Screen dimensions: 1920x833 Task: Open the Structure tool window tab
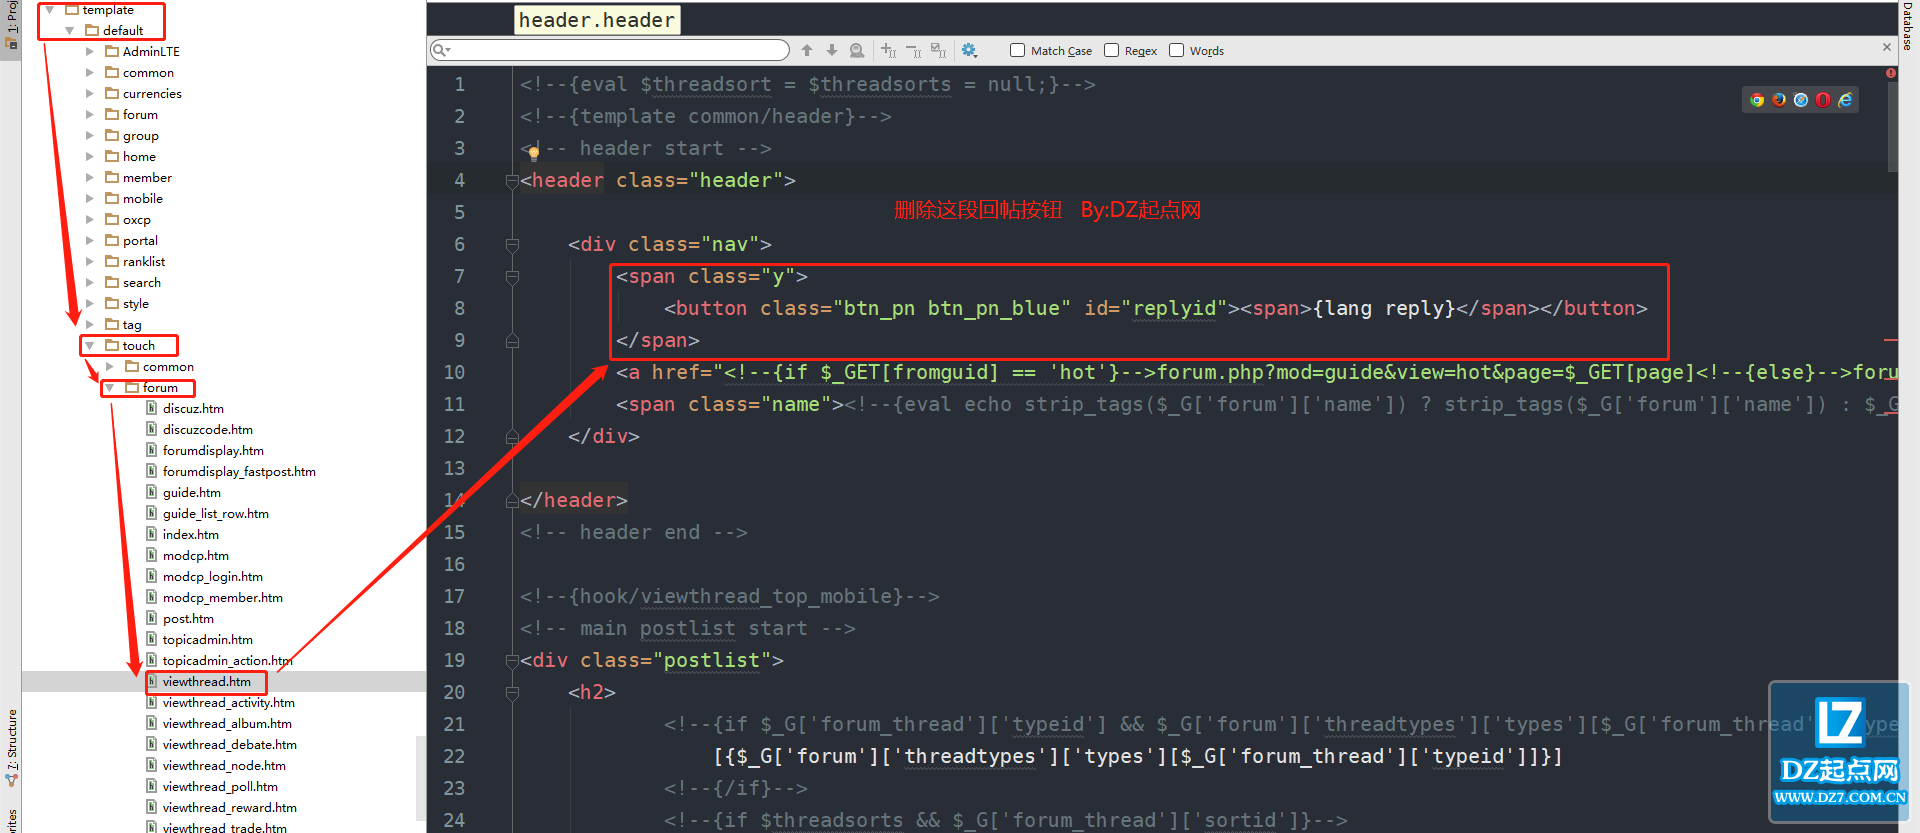(11, 745)
